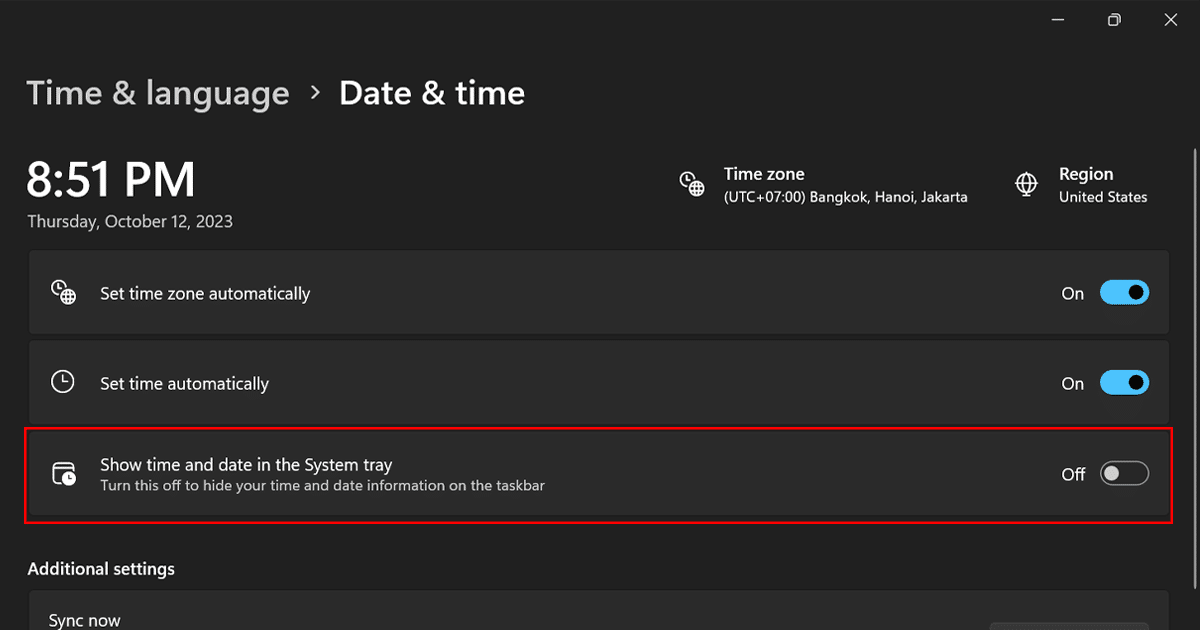The width and height of the screenshot is (1200, 630).
Task: Enable Show time and date in System tray
Action: coord(1124,474)
